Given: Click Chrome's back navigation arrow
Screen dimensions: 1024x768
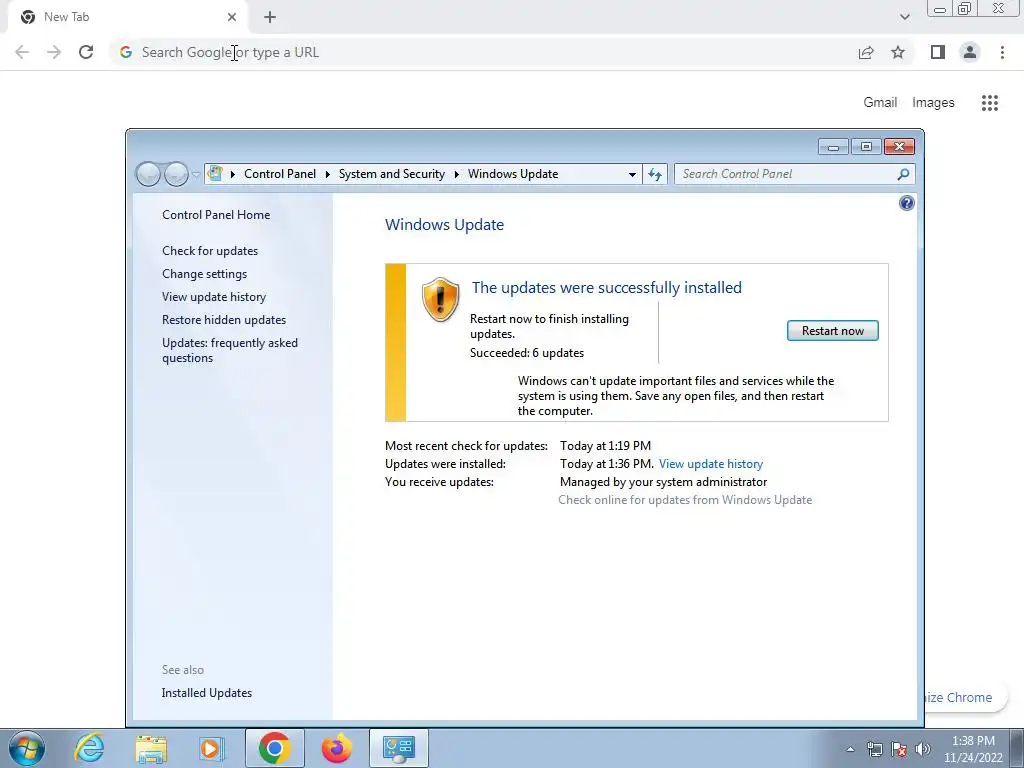Looking at the screenshot, I should pos(22,52).
